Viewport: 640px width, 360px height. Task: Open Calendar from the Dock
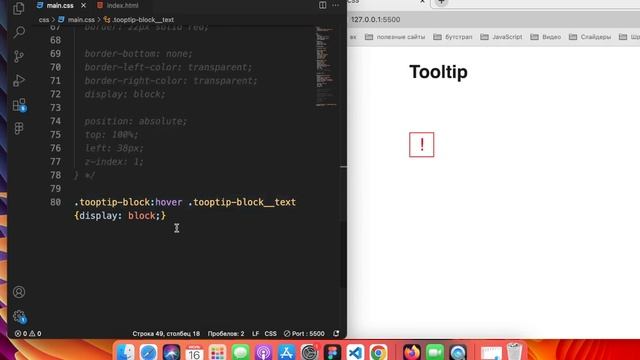(x=194, y=352)
